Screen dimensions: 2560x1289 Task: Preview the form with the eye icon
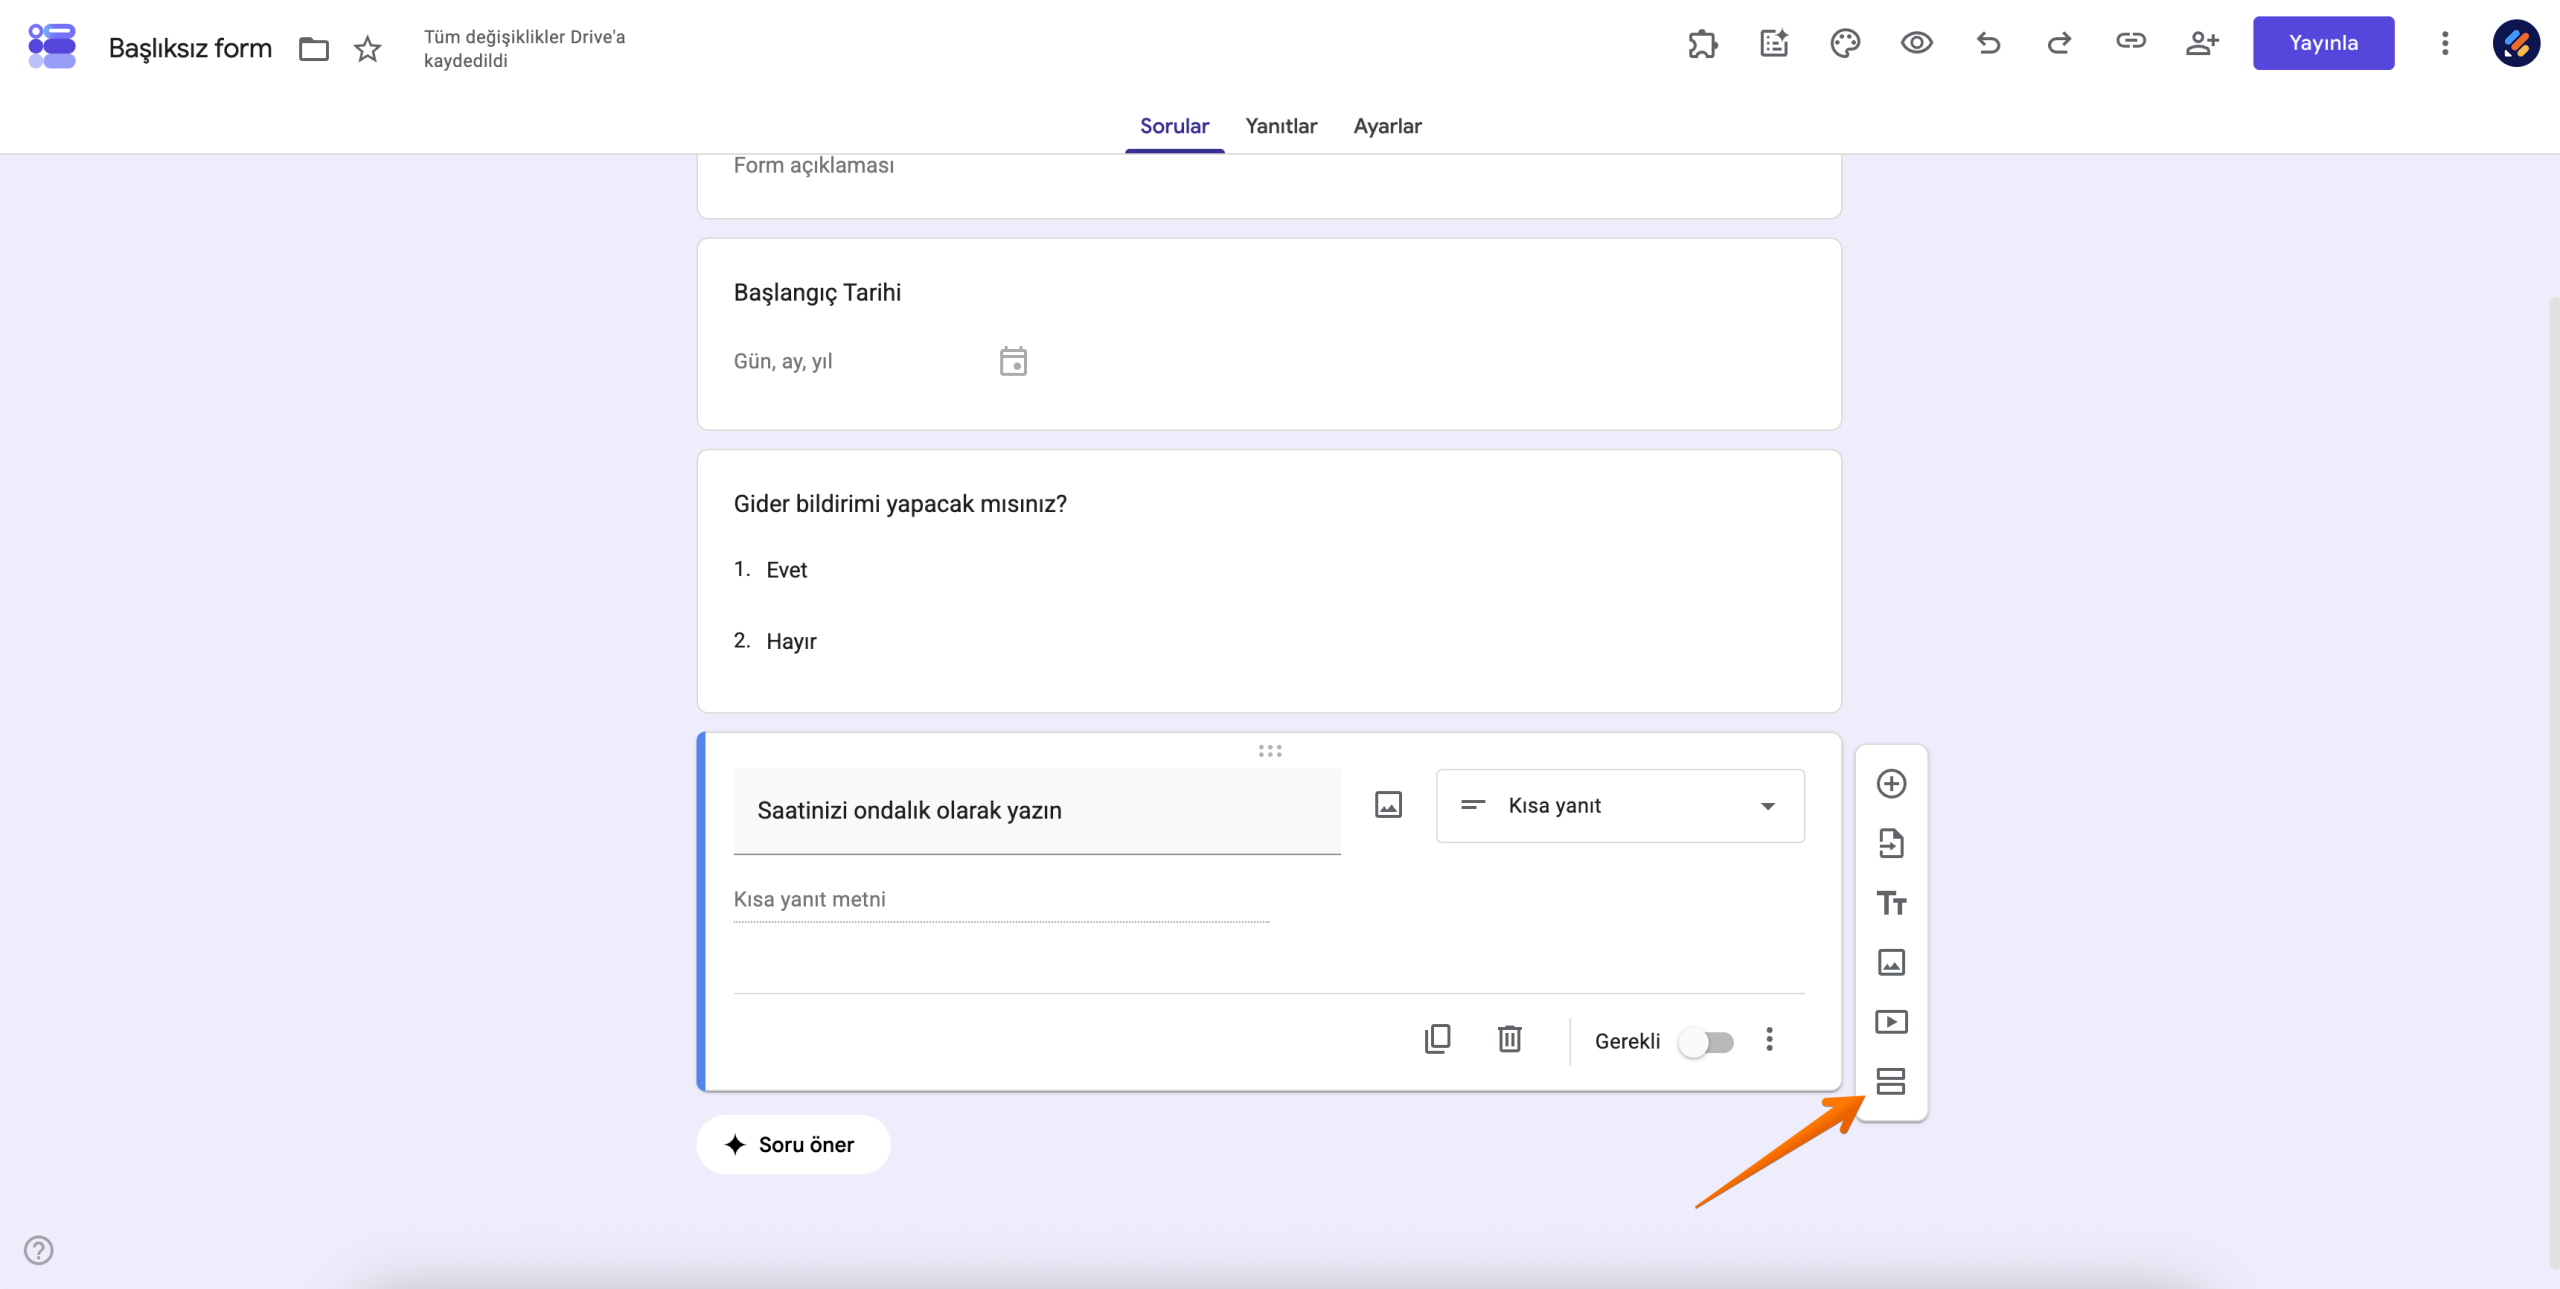[1916, 43]
